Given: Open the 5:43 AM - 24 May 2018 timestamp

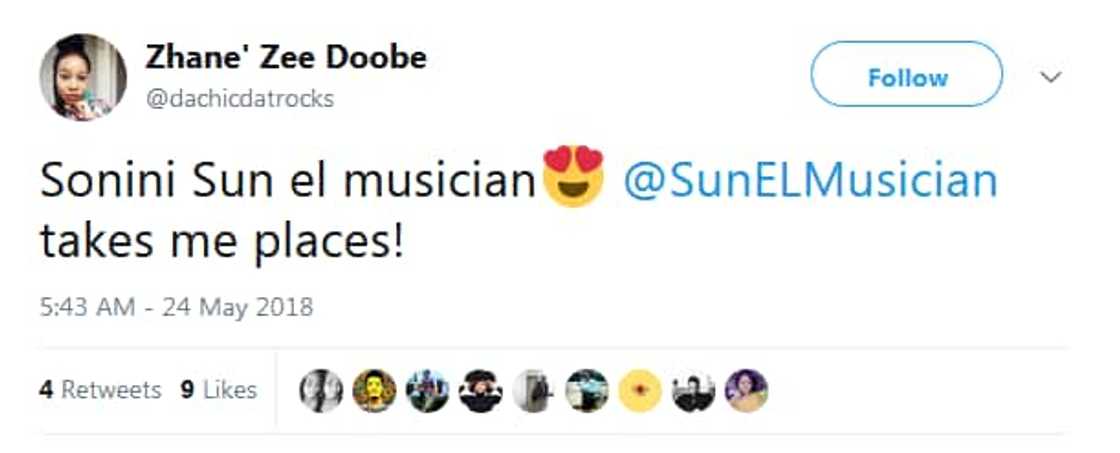Looking at the screenshot, I should (x=176, y=307).
